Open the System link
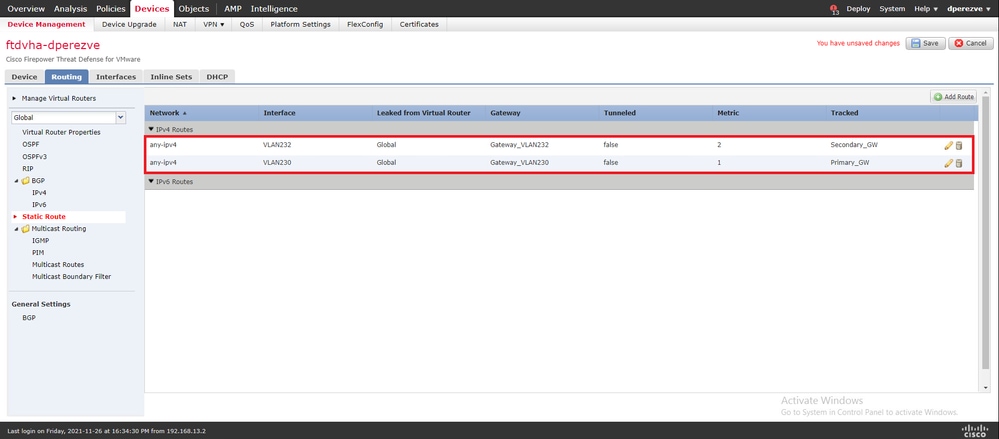Image resolution: width=999 pixels, height=439 pixels. [x=892, y=9]
